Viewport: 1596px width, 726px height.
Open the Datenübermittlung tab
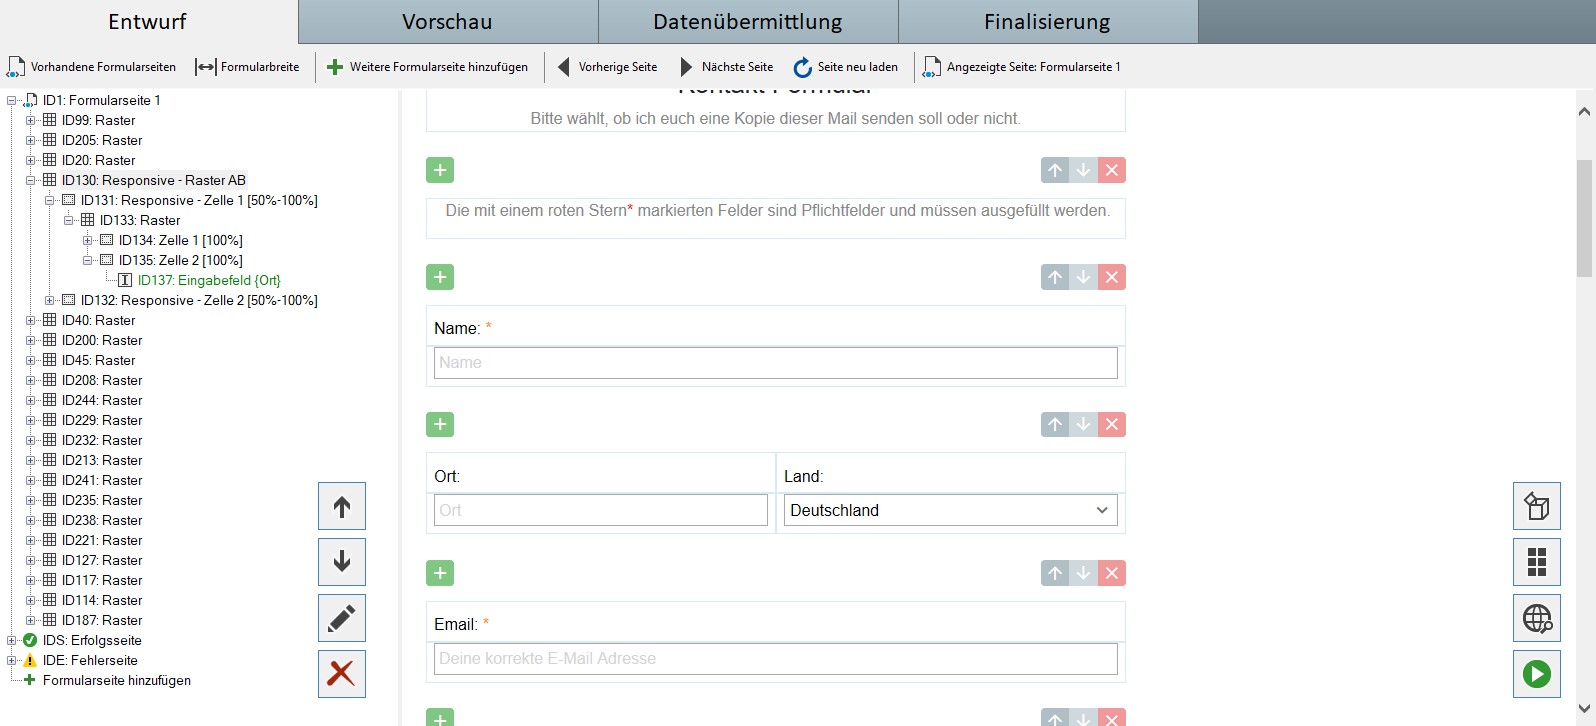click(x=747, y=22)
